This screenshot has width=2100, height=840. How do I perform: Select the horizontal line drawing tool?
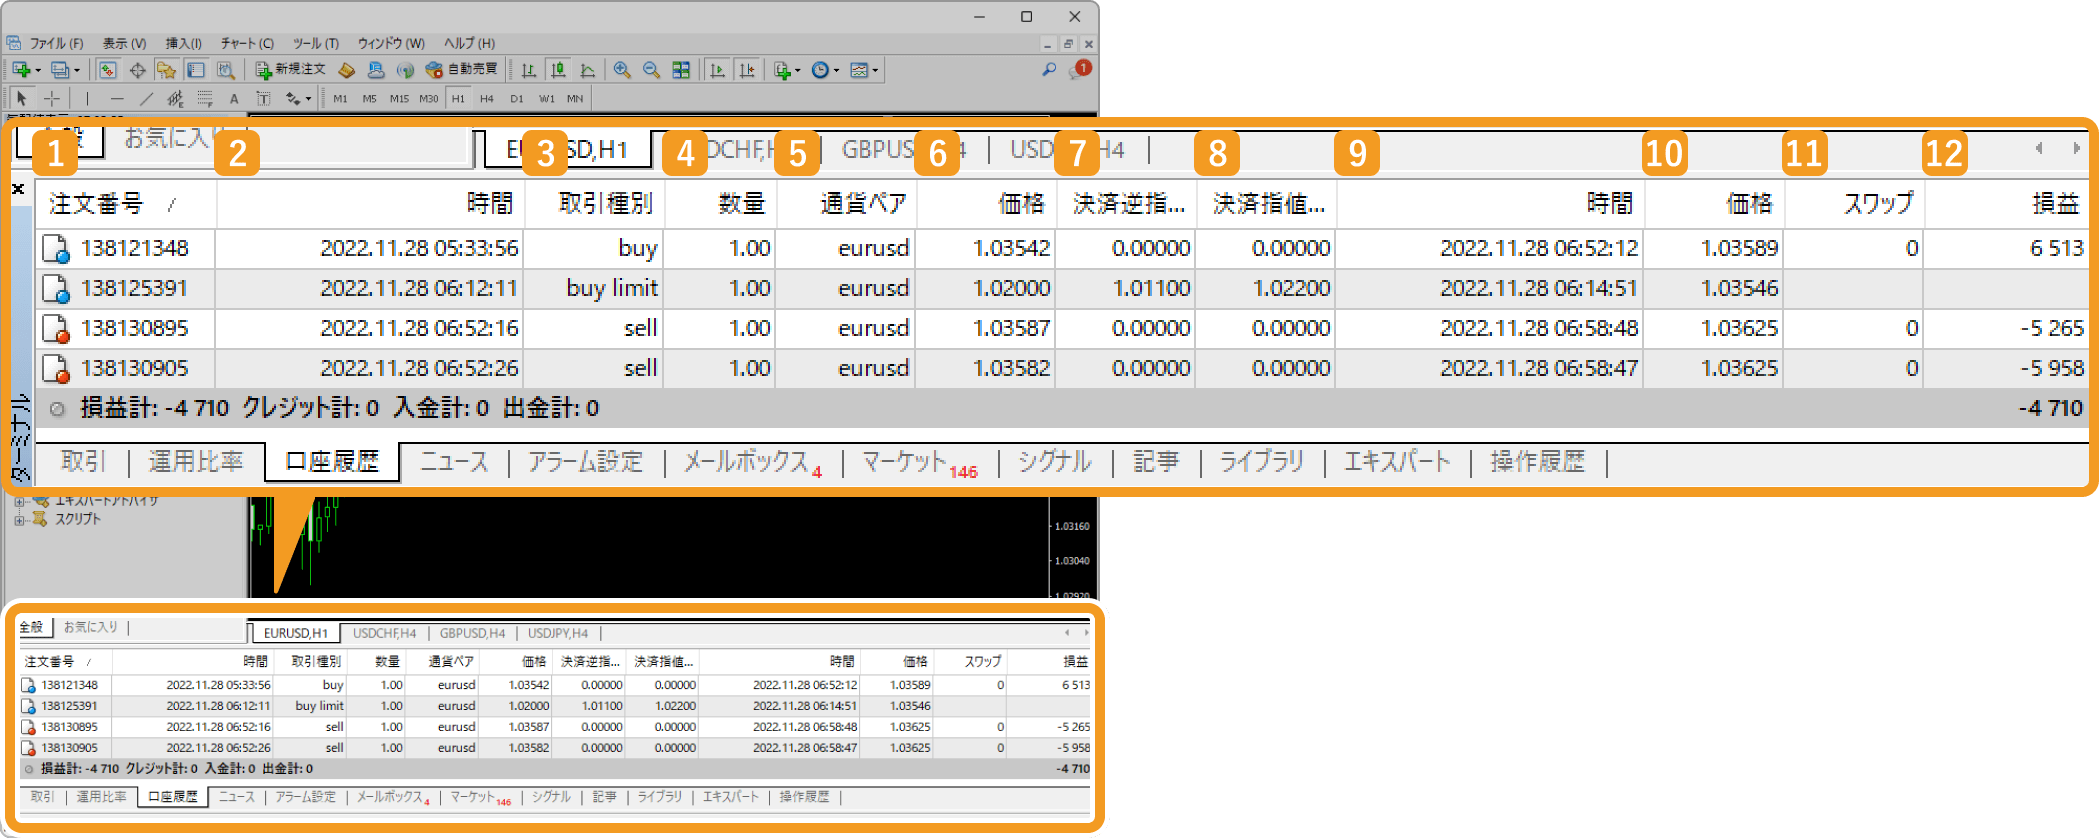(x=117, y=98)
